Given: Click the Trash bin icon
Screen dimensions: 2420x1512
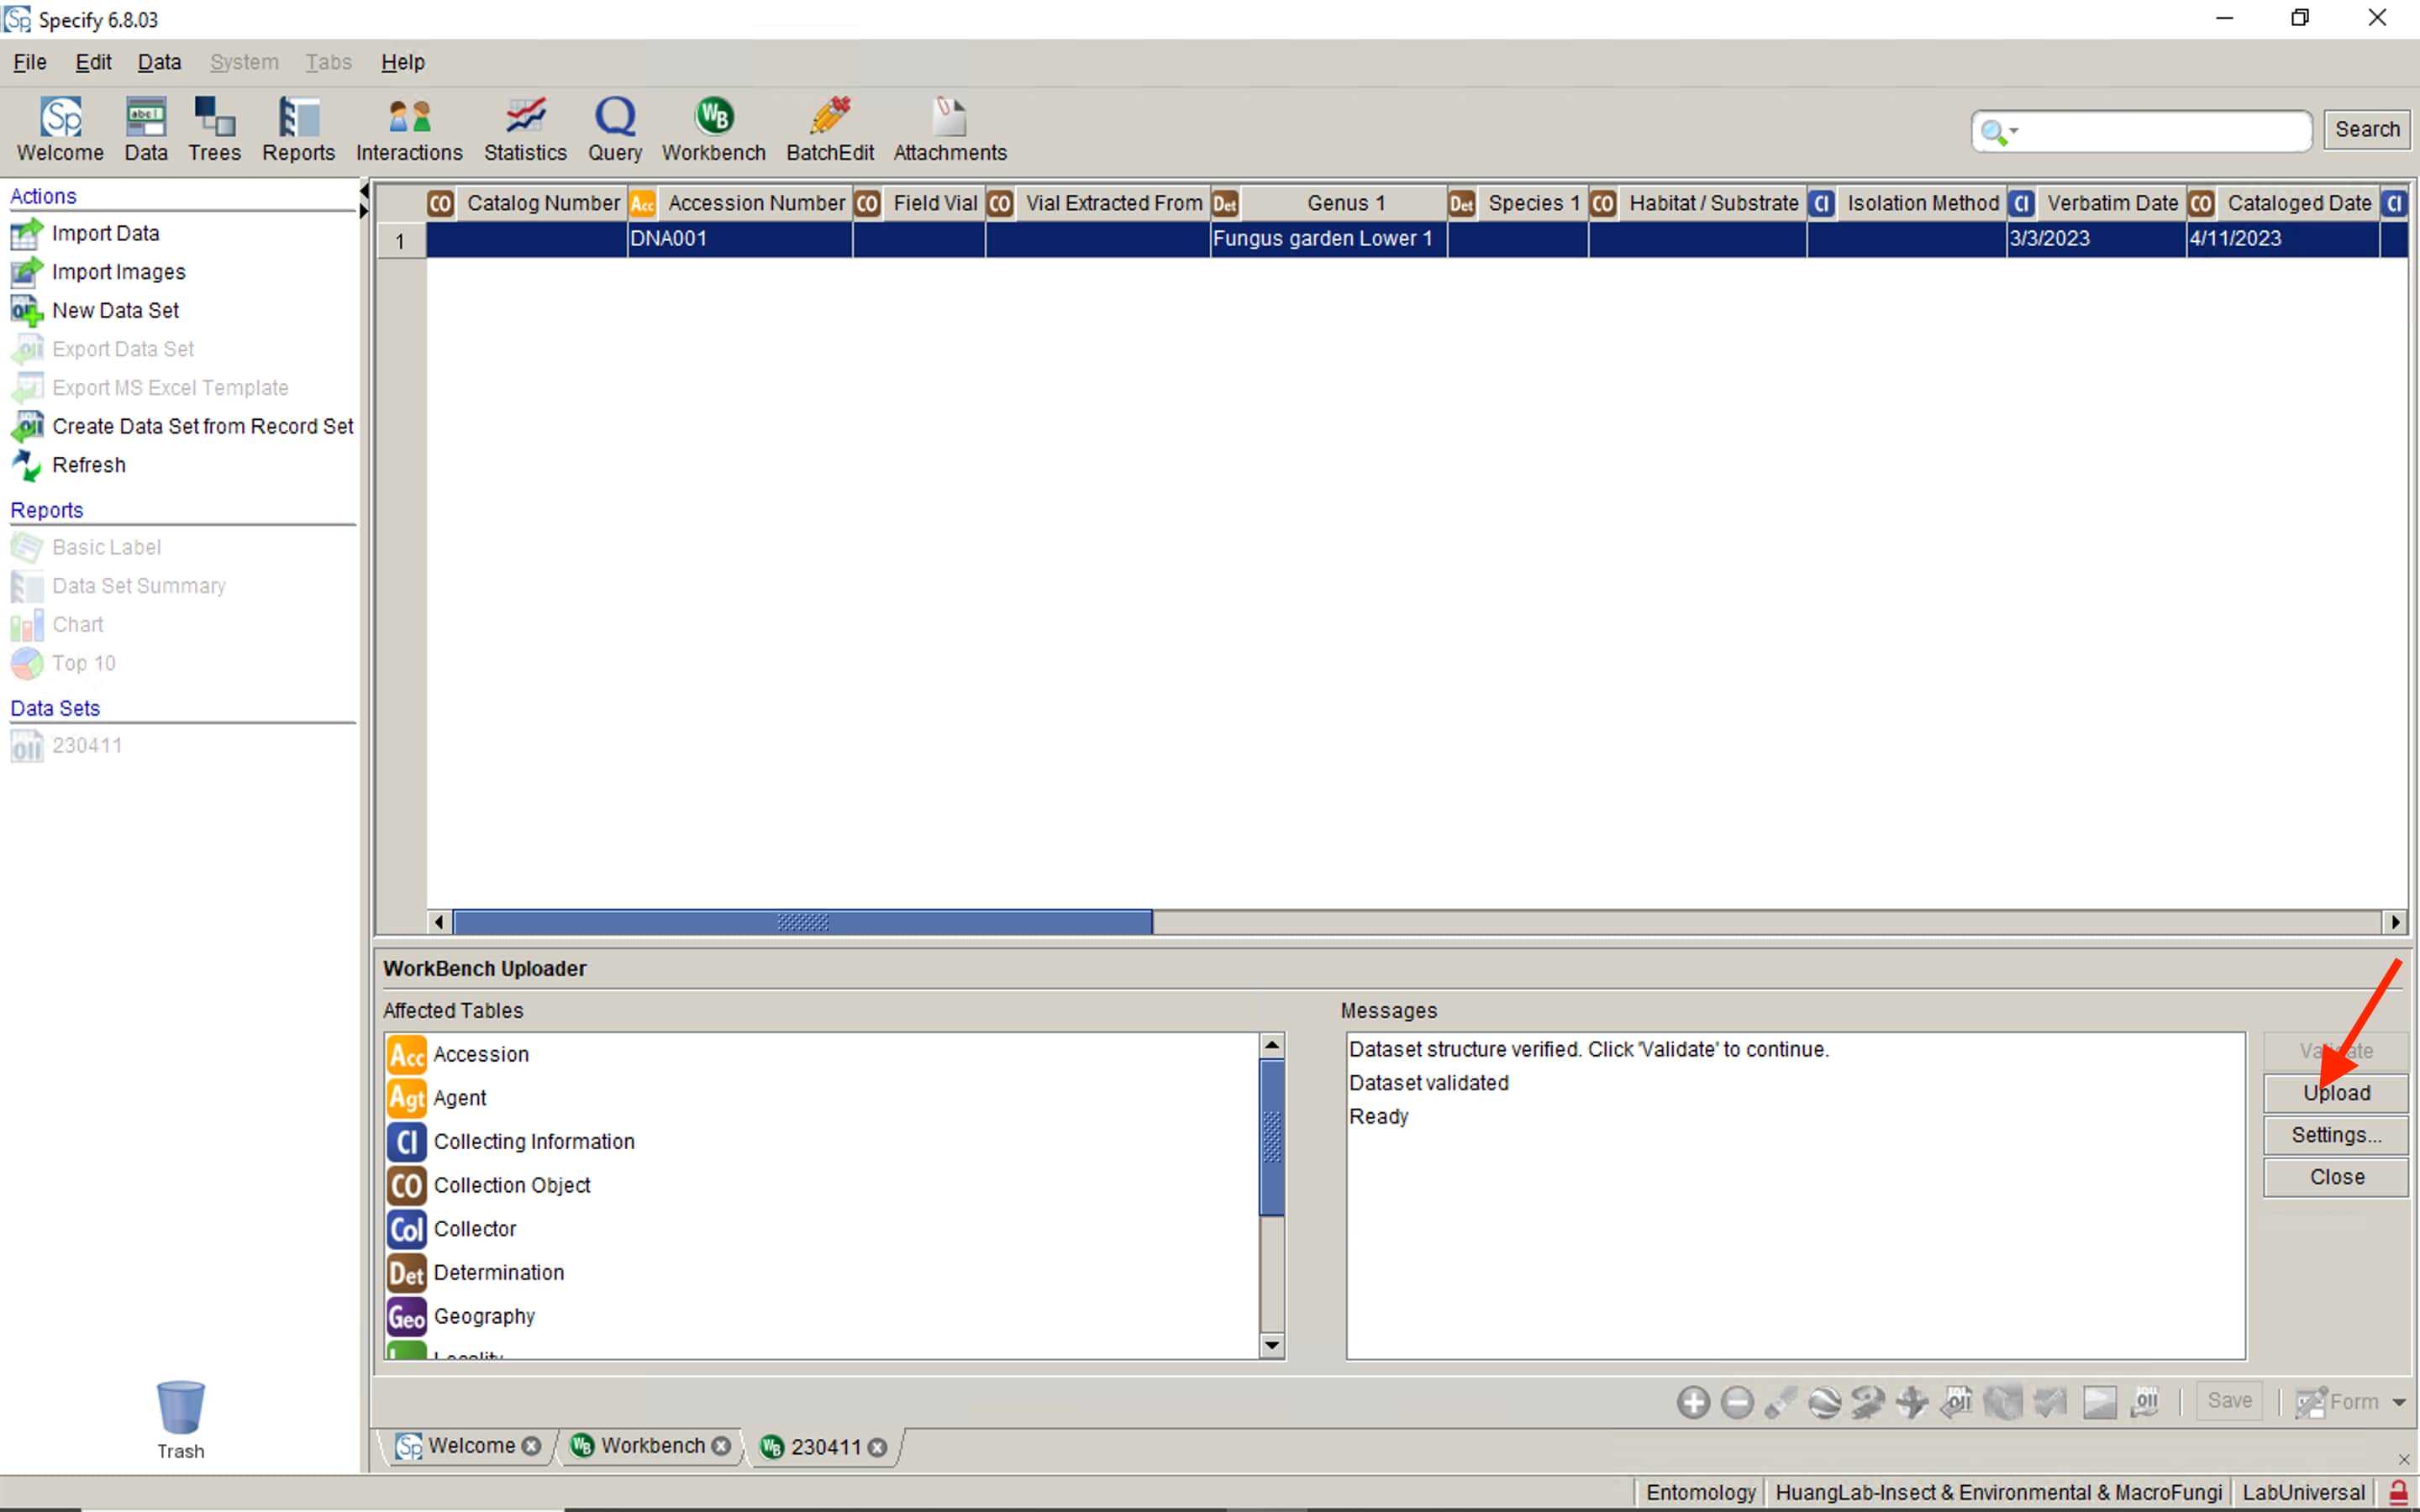Looking at the screenshot, I should pos(180,1407).
